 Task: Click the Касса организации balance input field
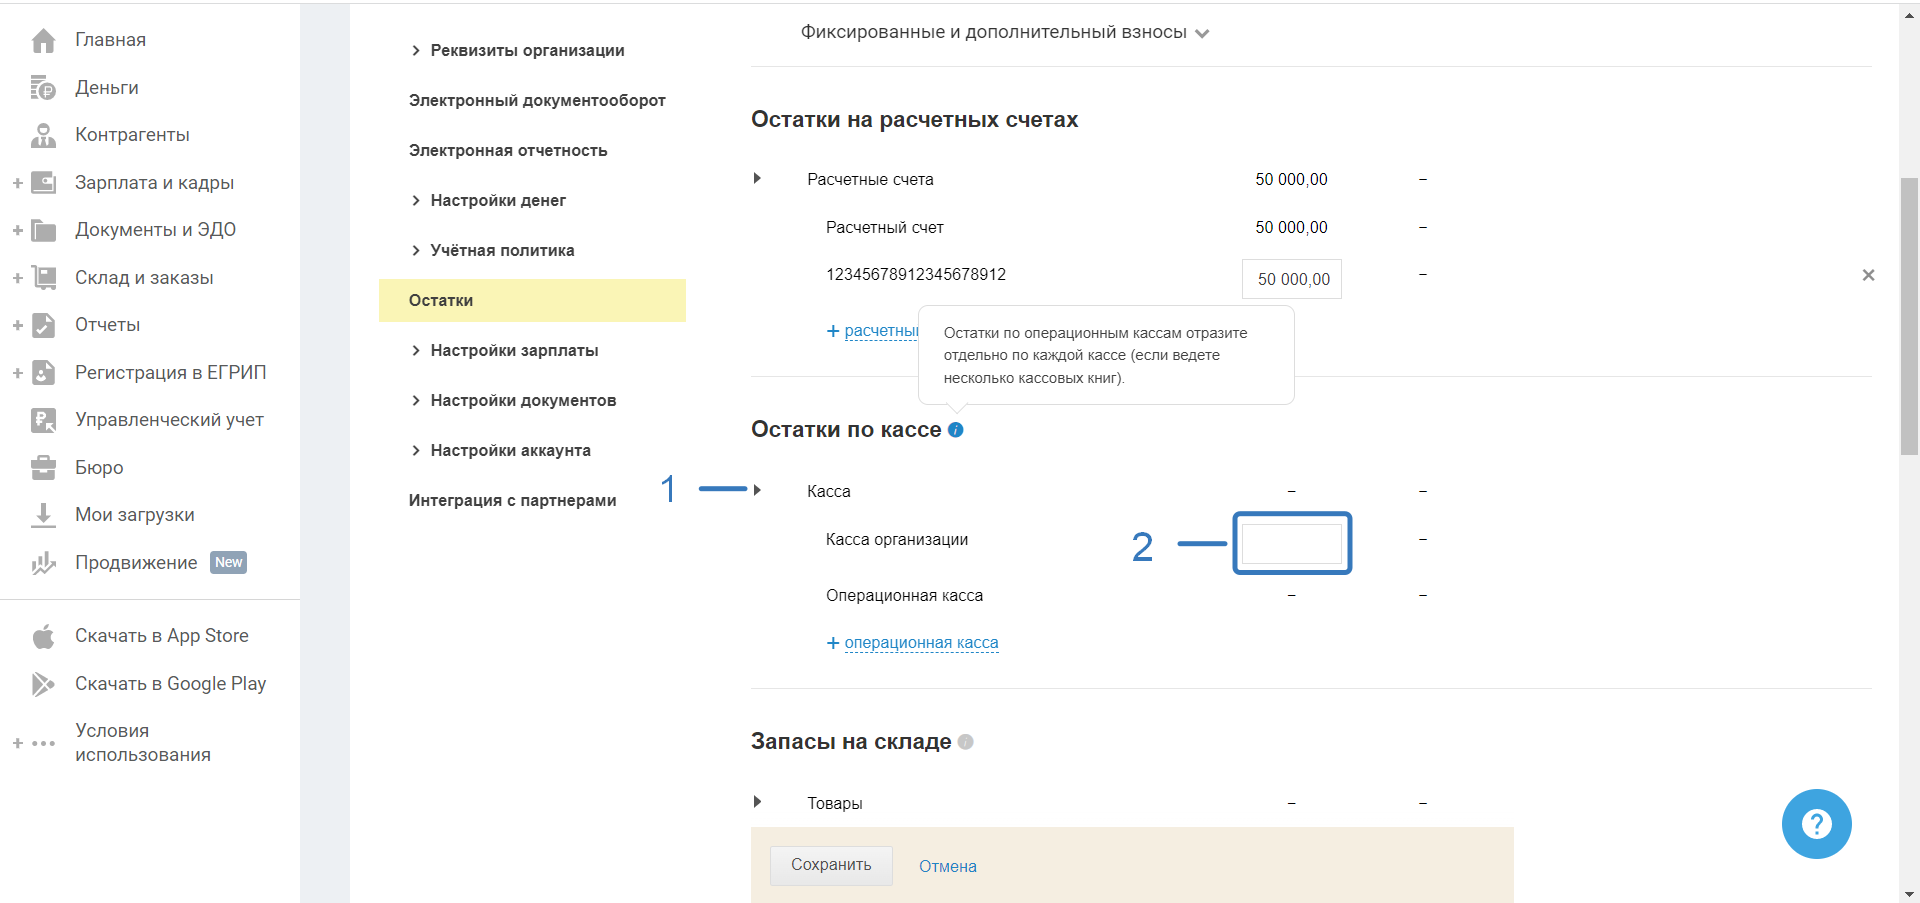pos(1291,543)
